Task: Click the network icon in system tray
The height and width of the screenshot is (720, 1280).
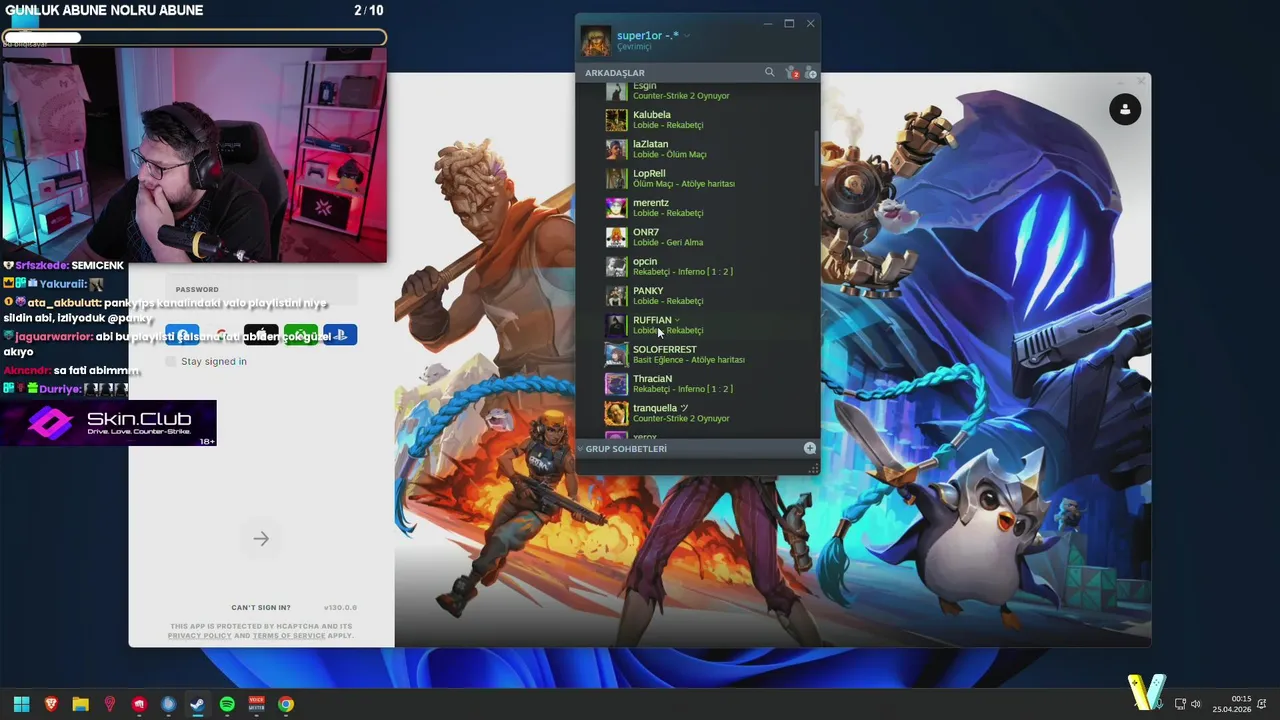Action: pos(1180,704)
